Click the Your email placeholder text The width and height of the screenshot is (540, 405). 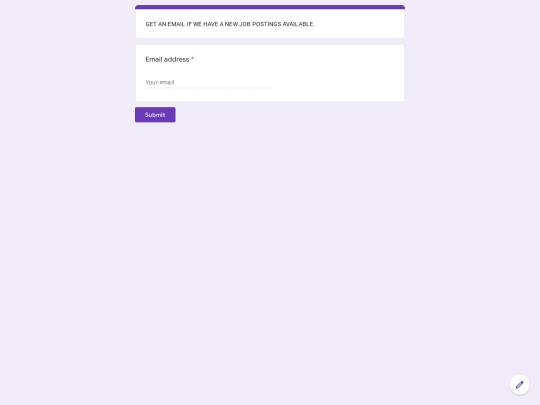(x=160, y=82)
